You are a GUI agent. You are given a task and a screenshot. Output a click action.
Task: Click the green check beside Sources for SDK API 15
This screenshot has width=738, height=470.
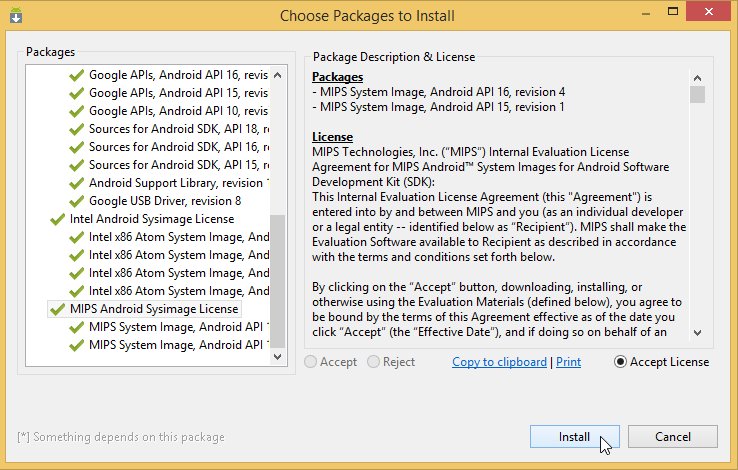click(x=76, y=166)
